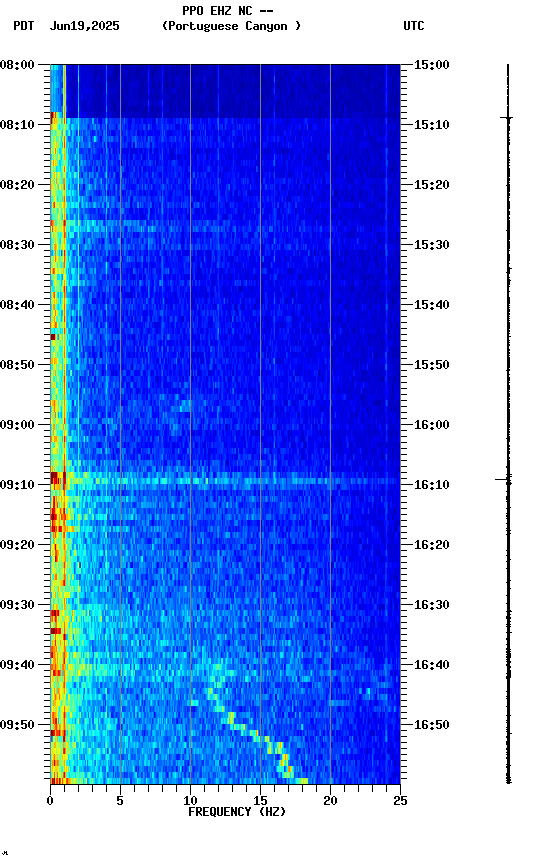Click the '09:10' PDT time label
Screen dimensions: 552x864
(17, 485)
